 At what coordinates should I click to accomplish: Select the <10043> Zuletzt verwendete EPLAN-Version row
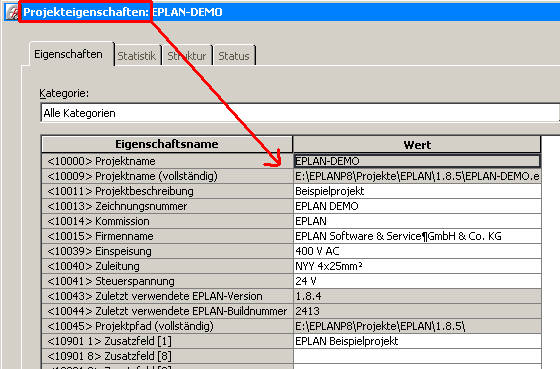291,296
